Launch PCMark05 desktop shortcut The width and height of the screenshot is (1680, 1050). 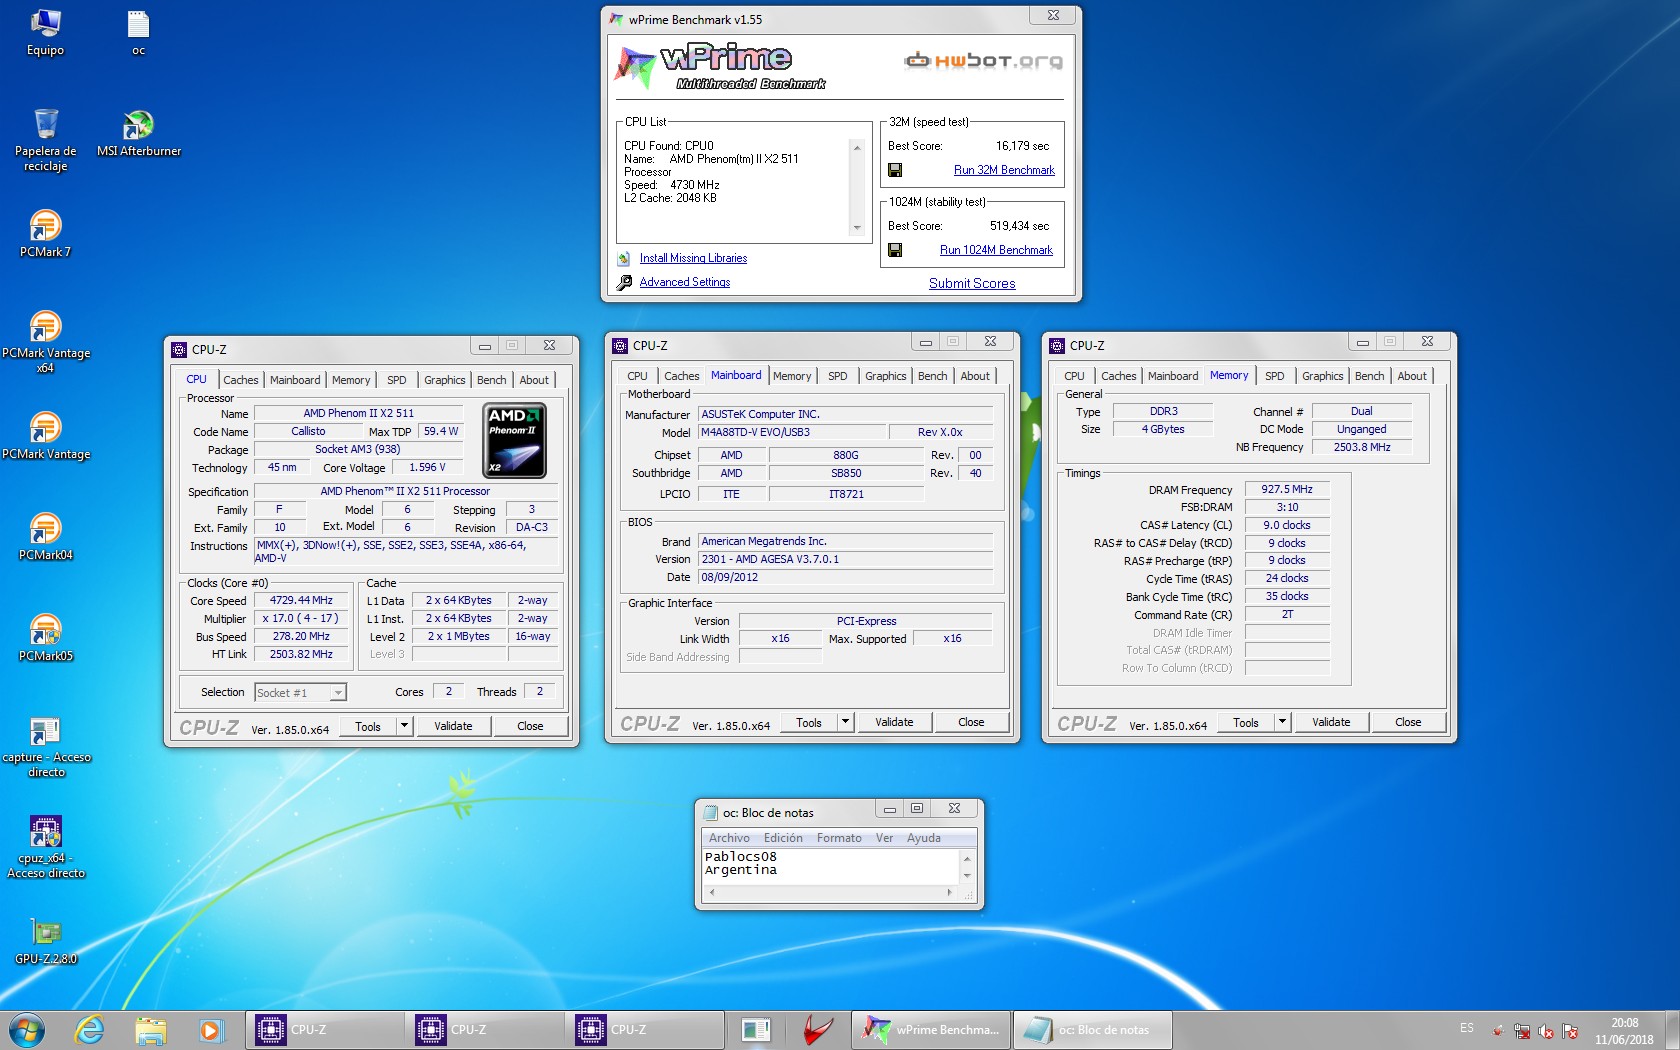45,638
